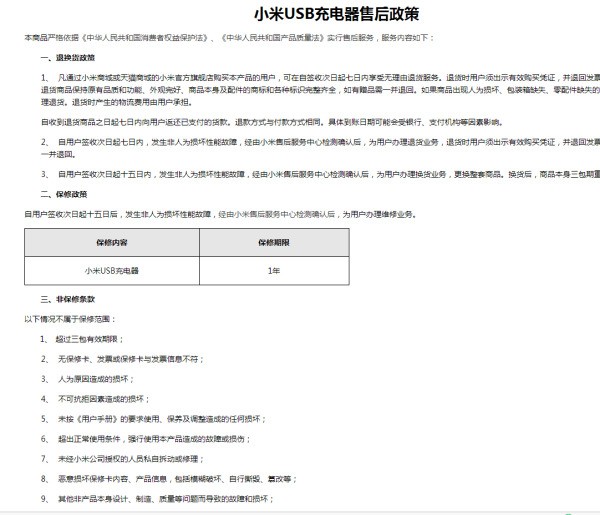Click return clause 1 starting 凡通过小米商城

(320, 90)
